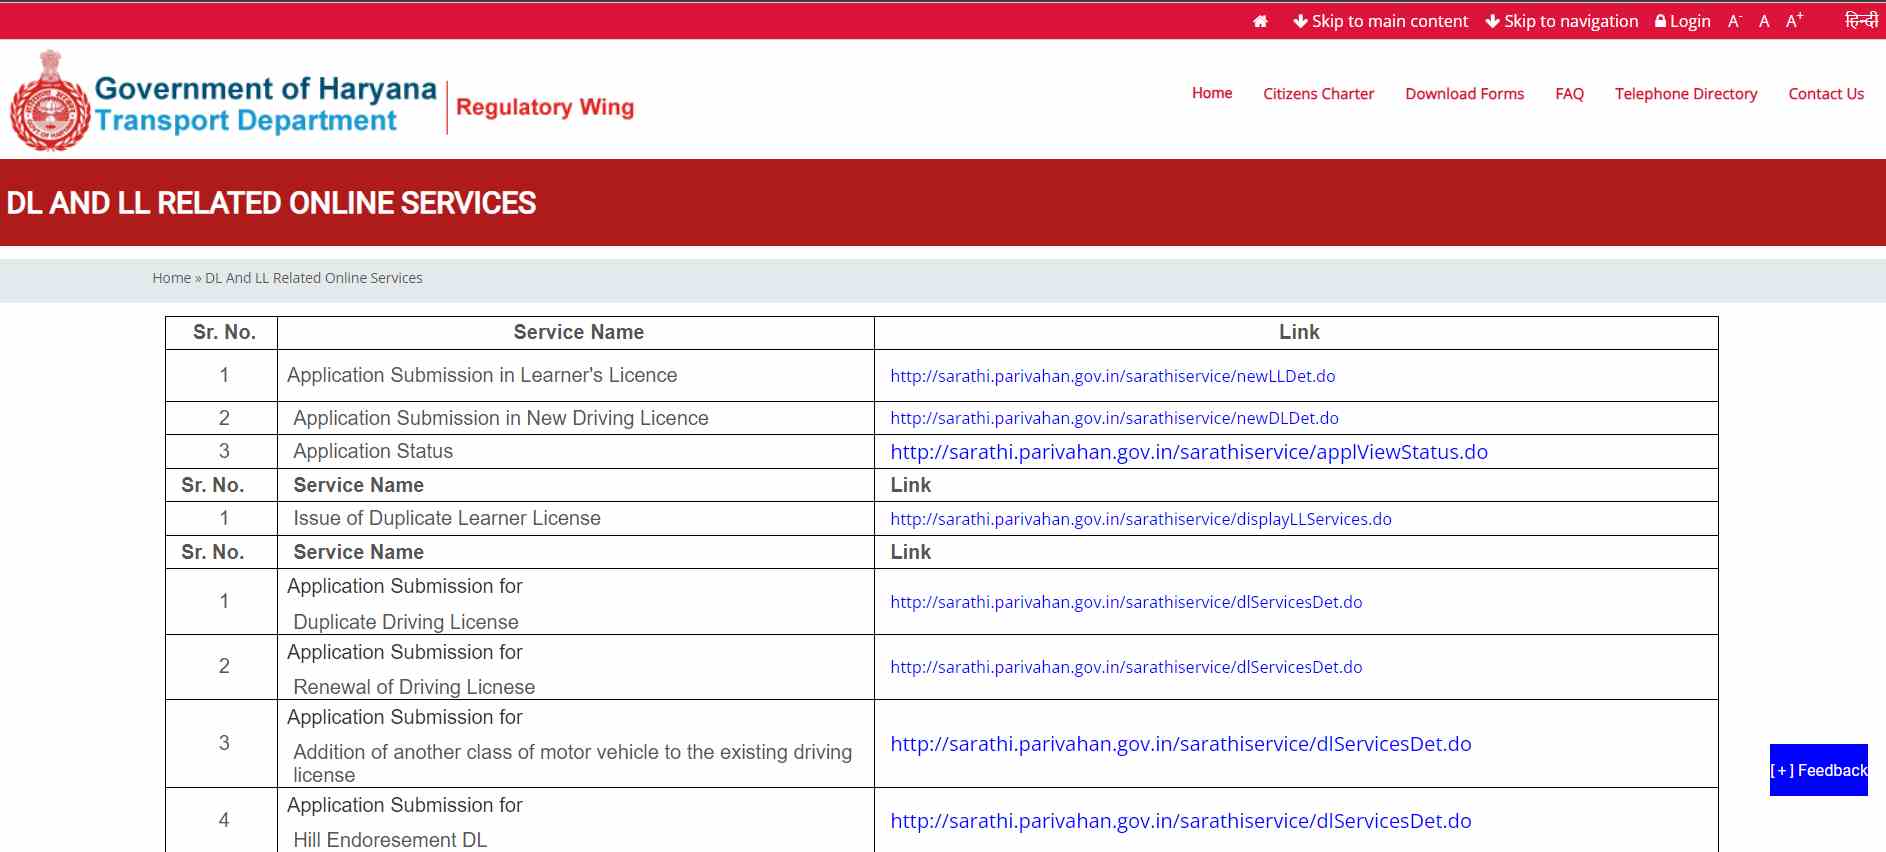Image resolution: width=1886 pixels, height=852 pixels.
Task: Click Home in the breadcrumb
Action: point(171,278)
